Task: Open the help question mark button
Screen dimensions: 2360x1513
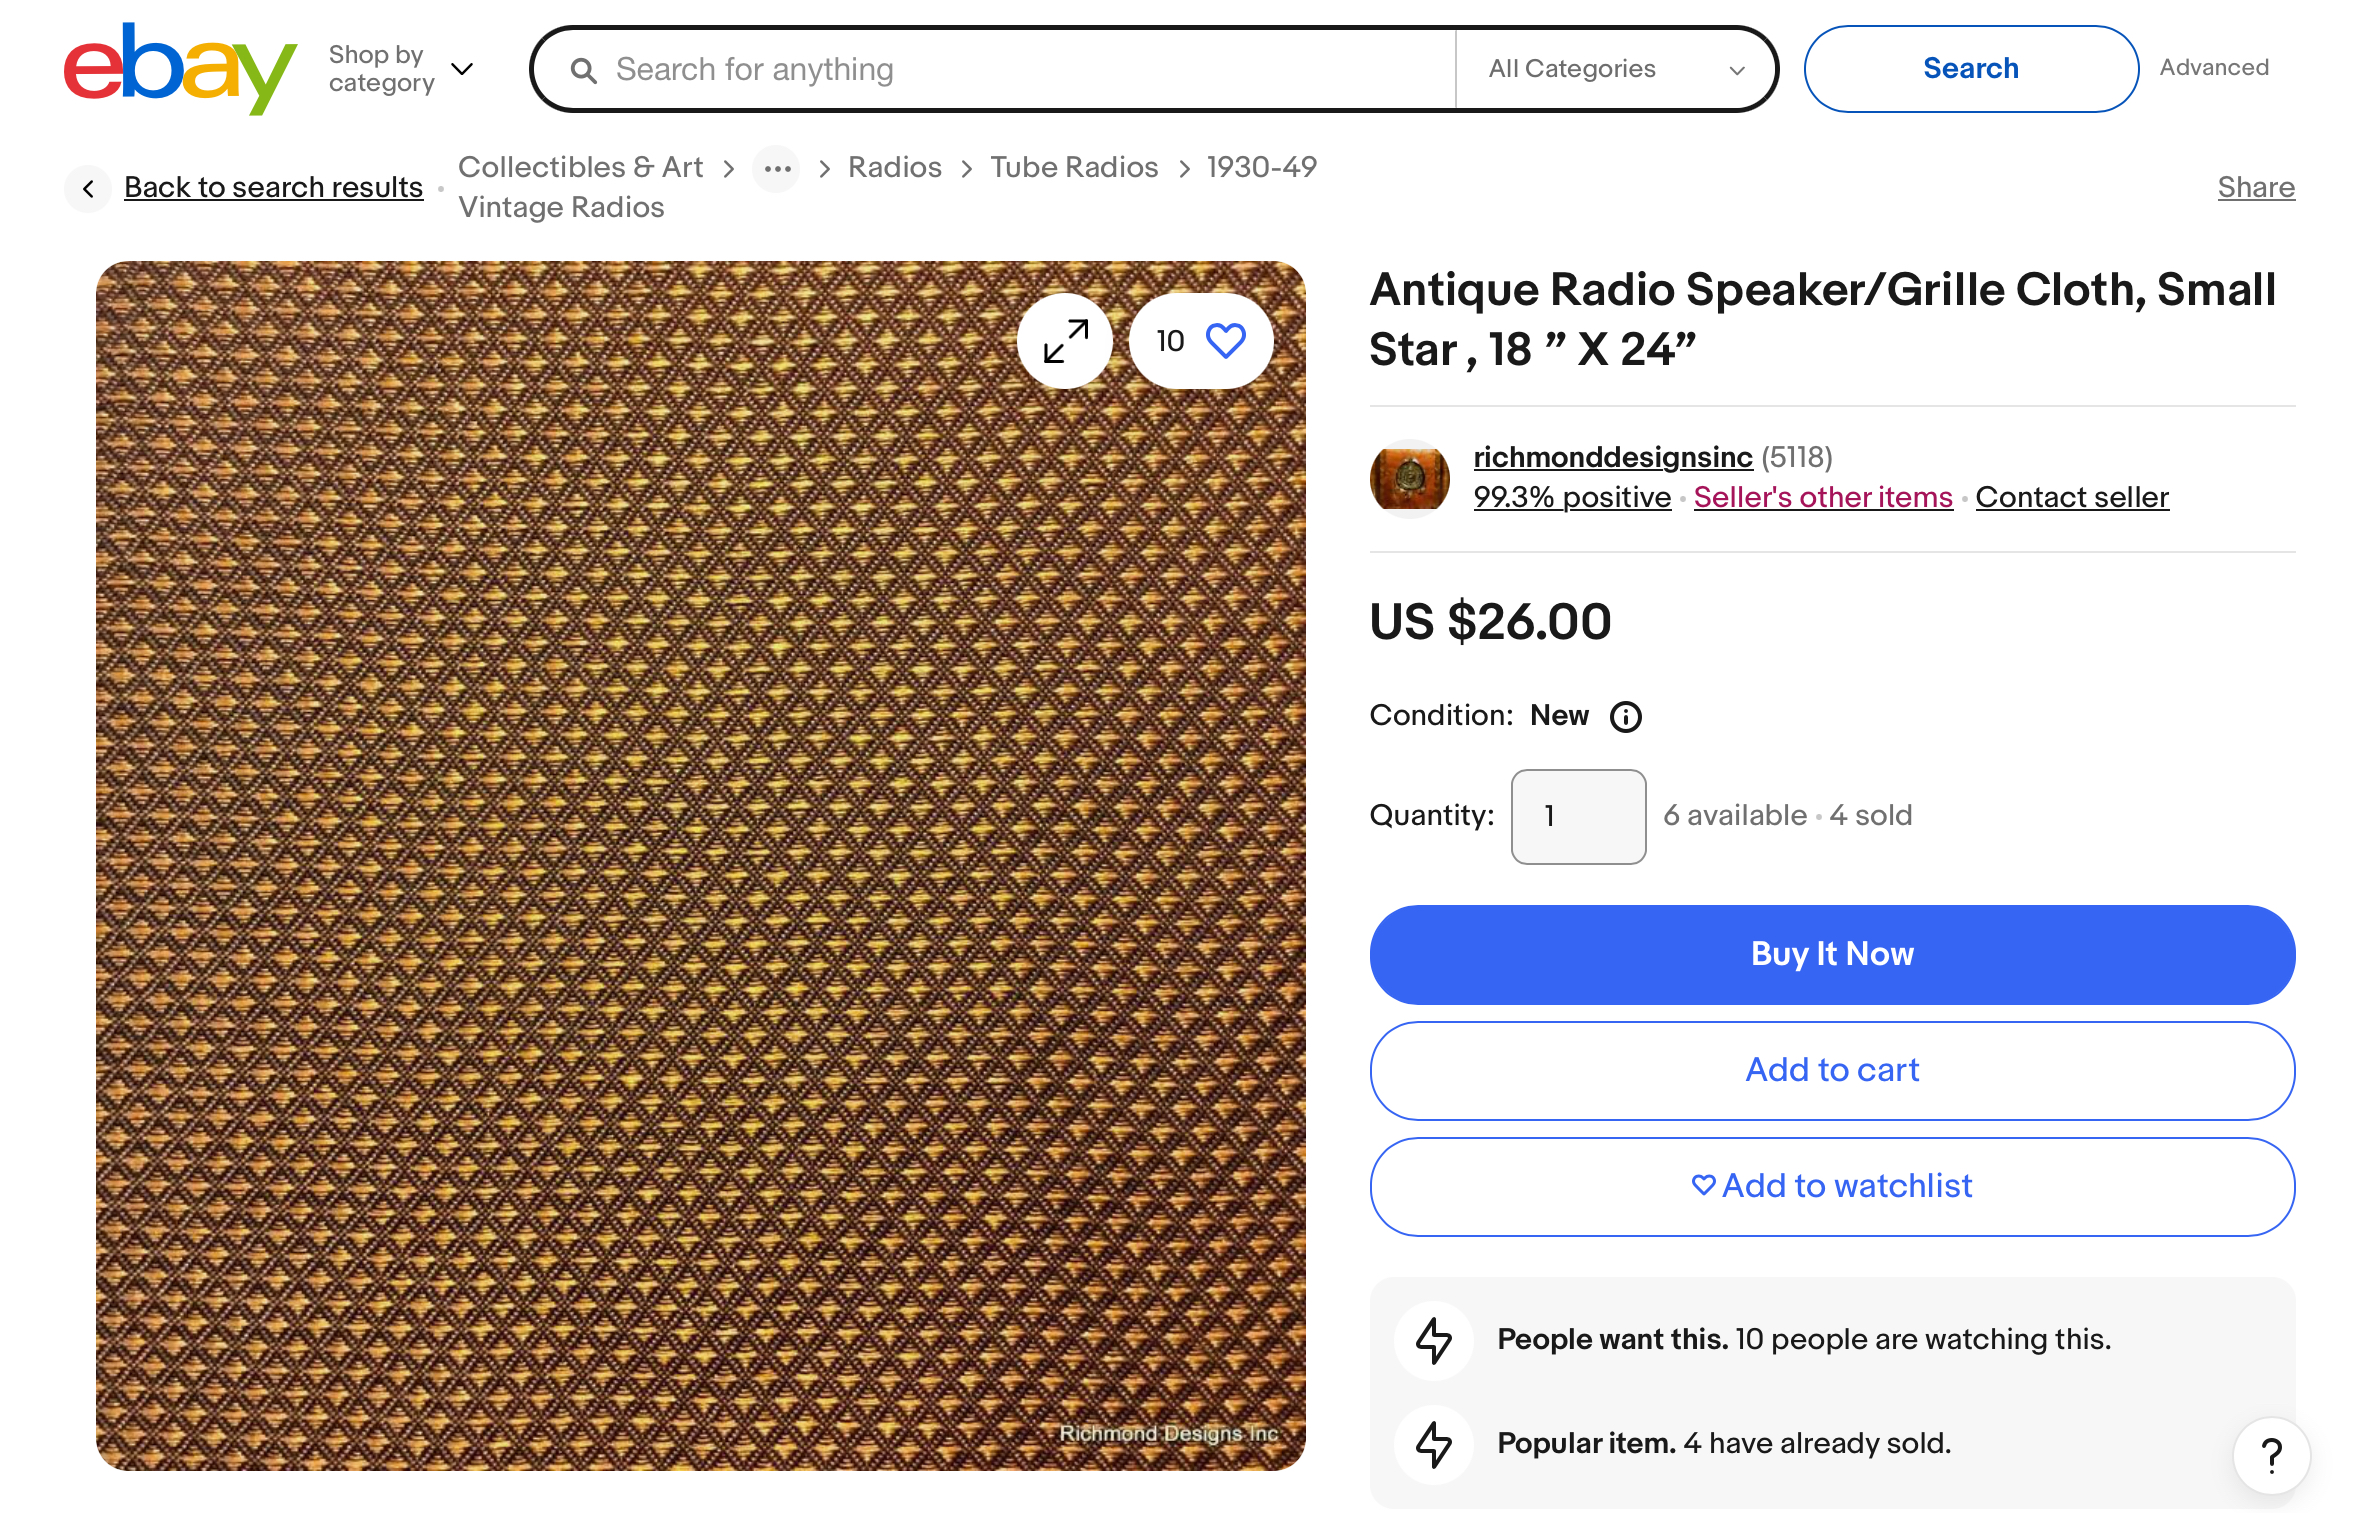Action: 2271,1455
